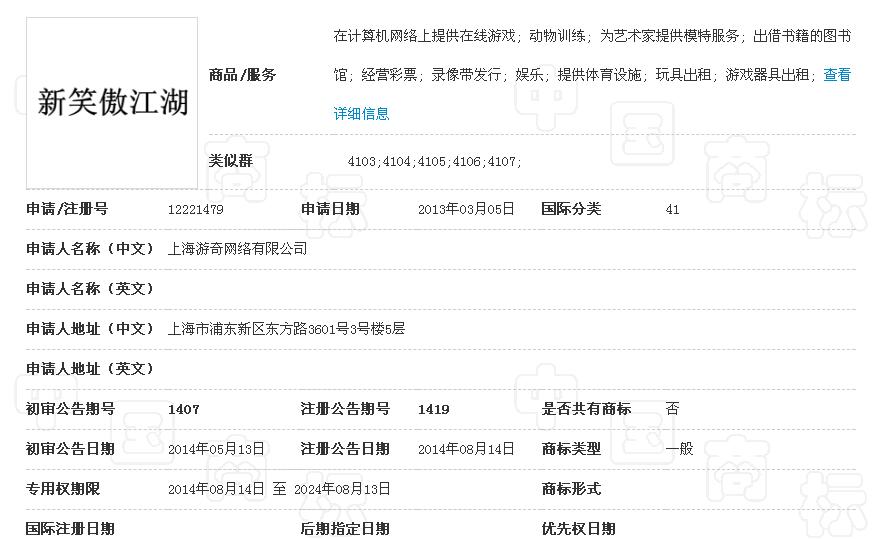Select preliminary announcement date 2014年05月13日
Image resolution: width=874 pixels, height=539 pixels.
[216, 449]
